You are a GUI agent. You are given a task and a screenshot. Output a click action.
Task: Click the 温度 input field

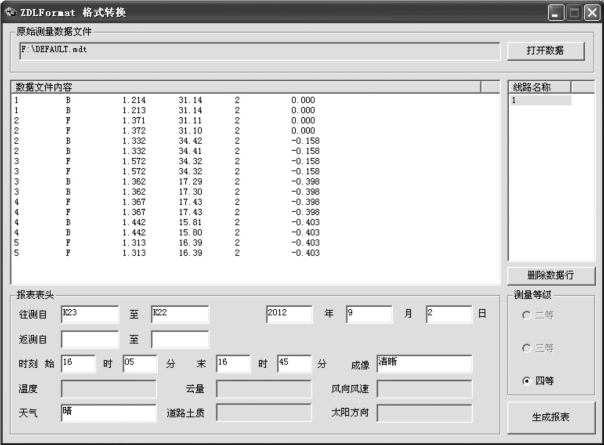(109, 389)
